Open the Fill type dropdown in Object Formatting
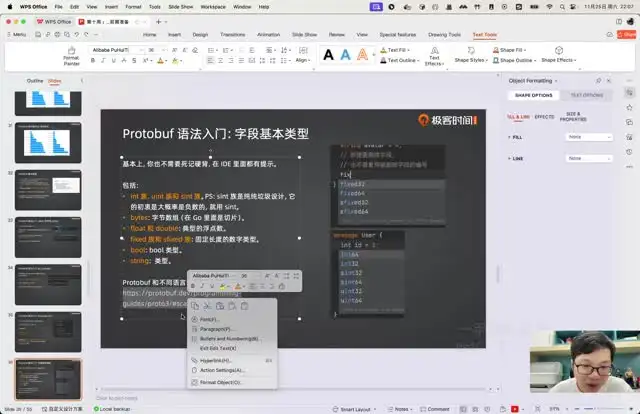 click(589, 137)
